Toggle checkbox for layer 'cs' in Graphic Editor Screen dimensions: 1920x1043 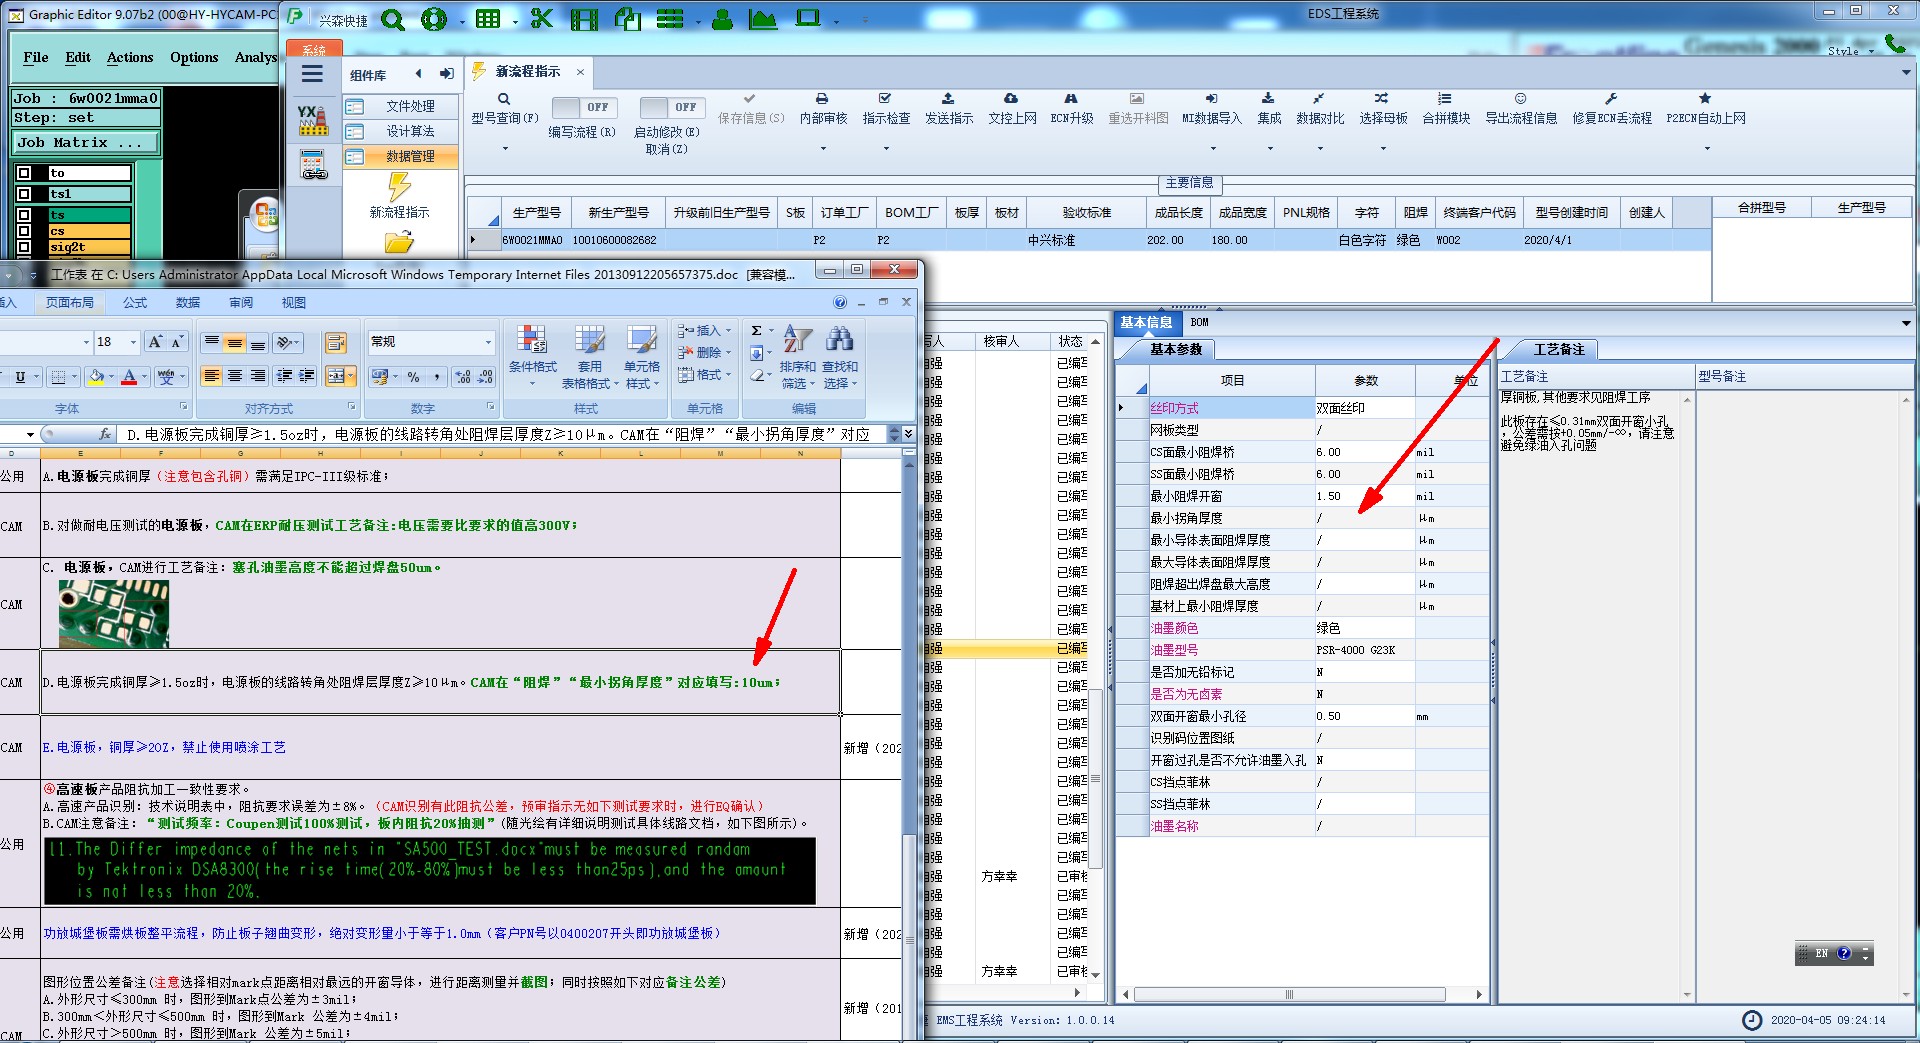[24, 231]
